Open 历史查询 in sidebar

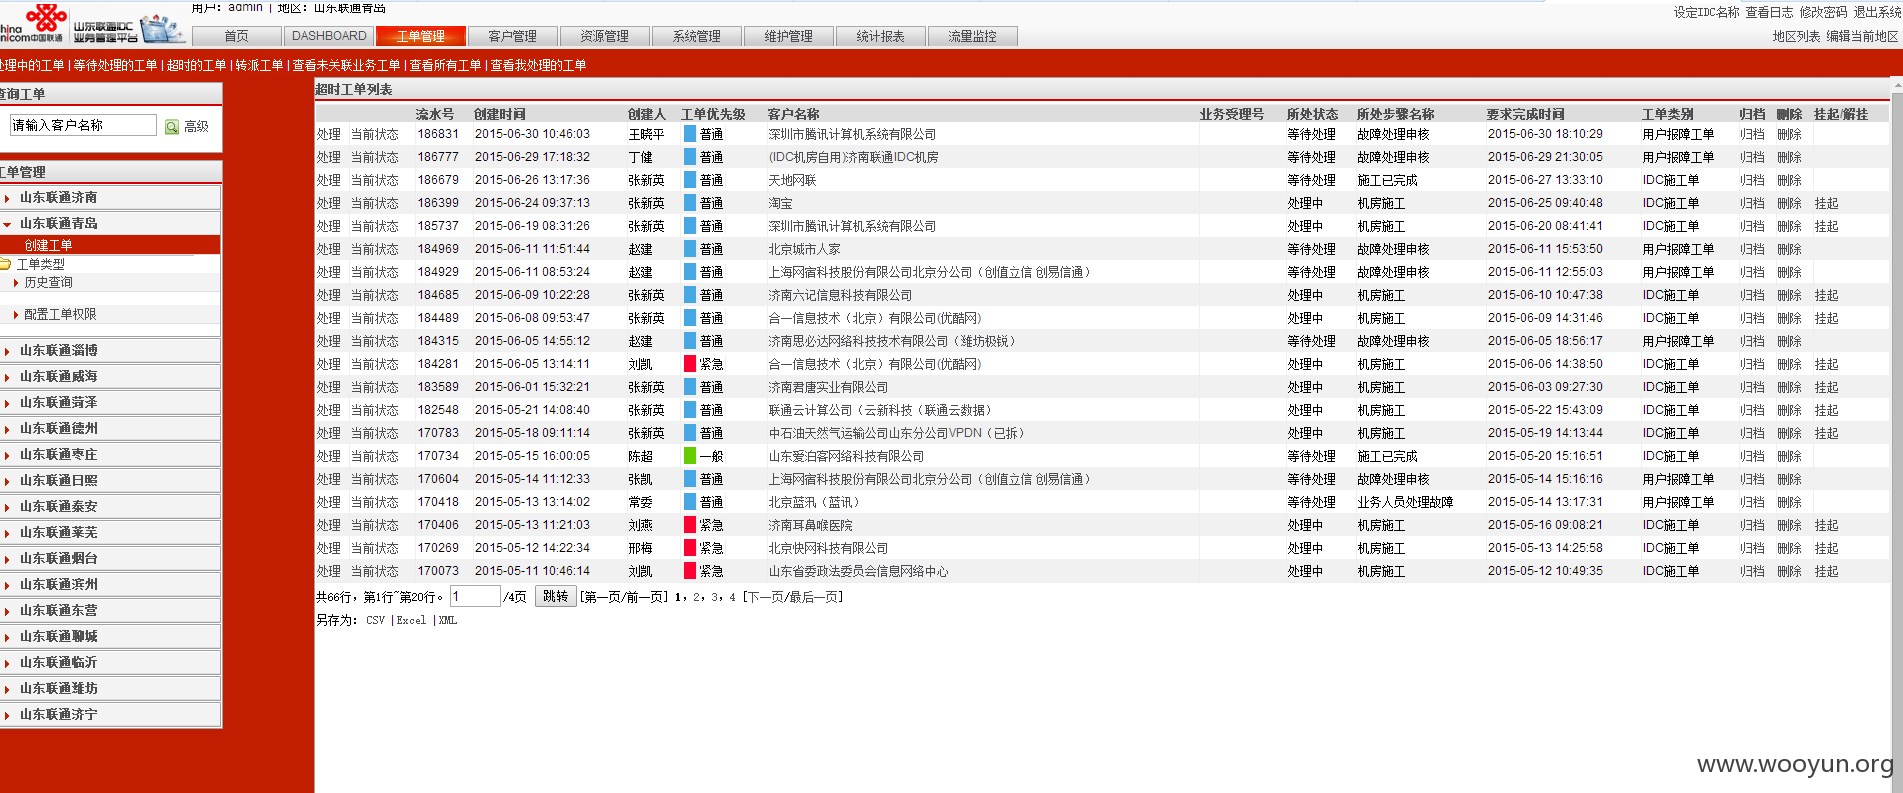[x=48, y=283]
